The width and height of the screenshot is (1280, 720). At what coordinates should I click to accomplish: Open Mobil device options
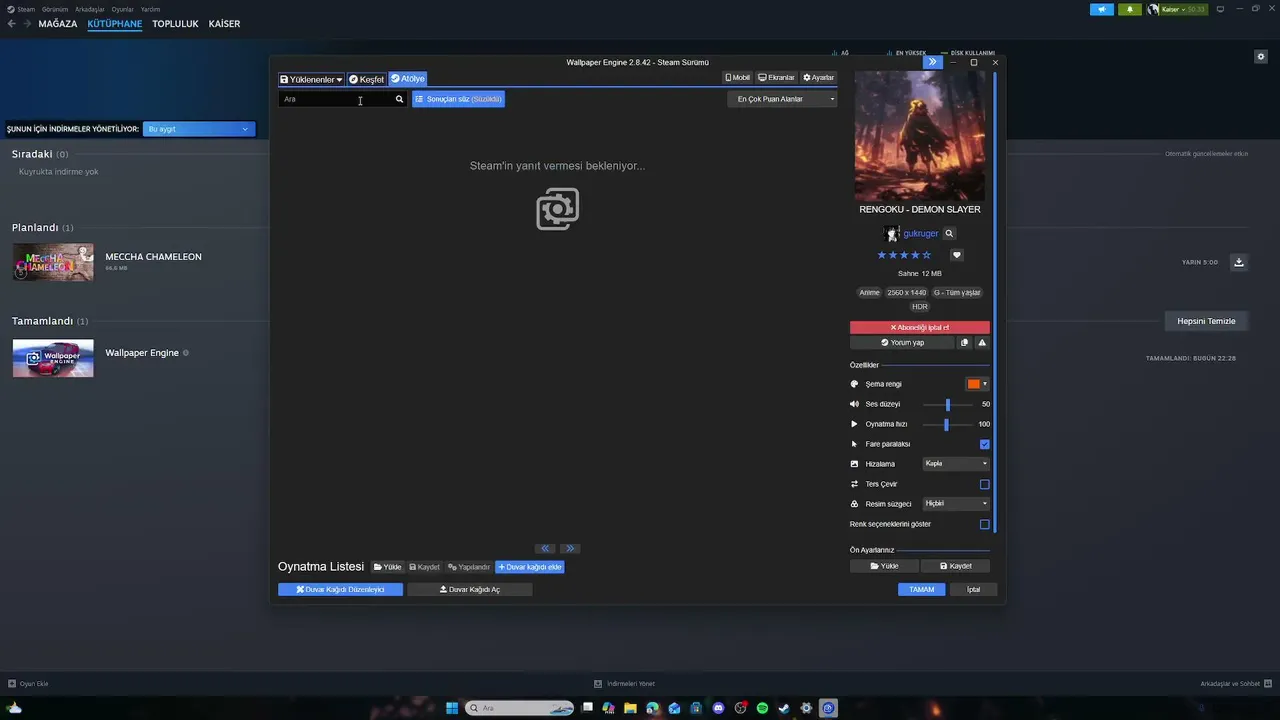[x=737, y=77]
